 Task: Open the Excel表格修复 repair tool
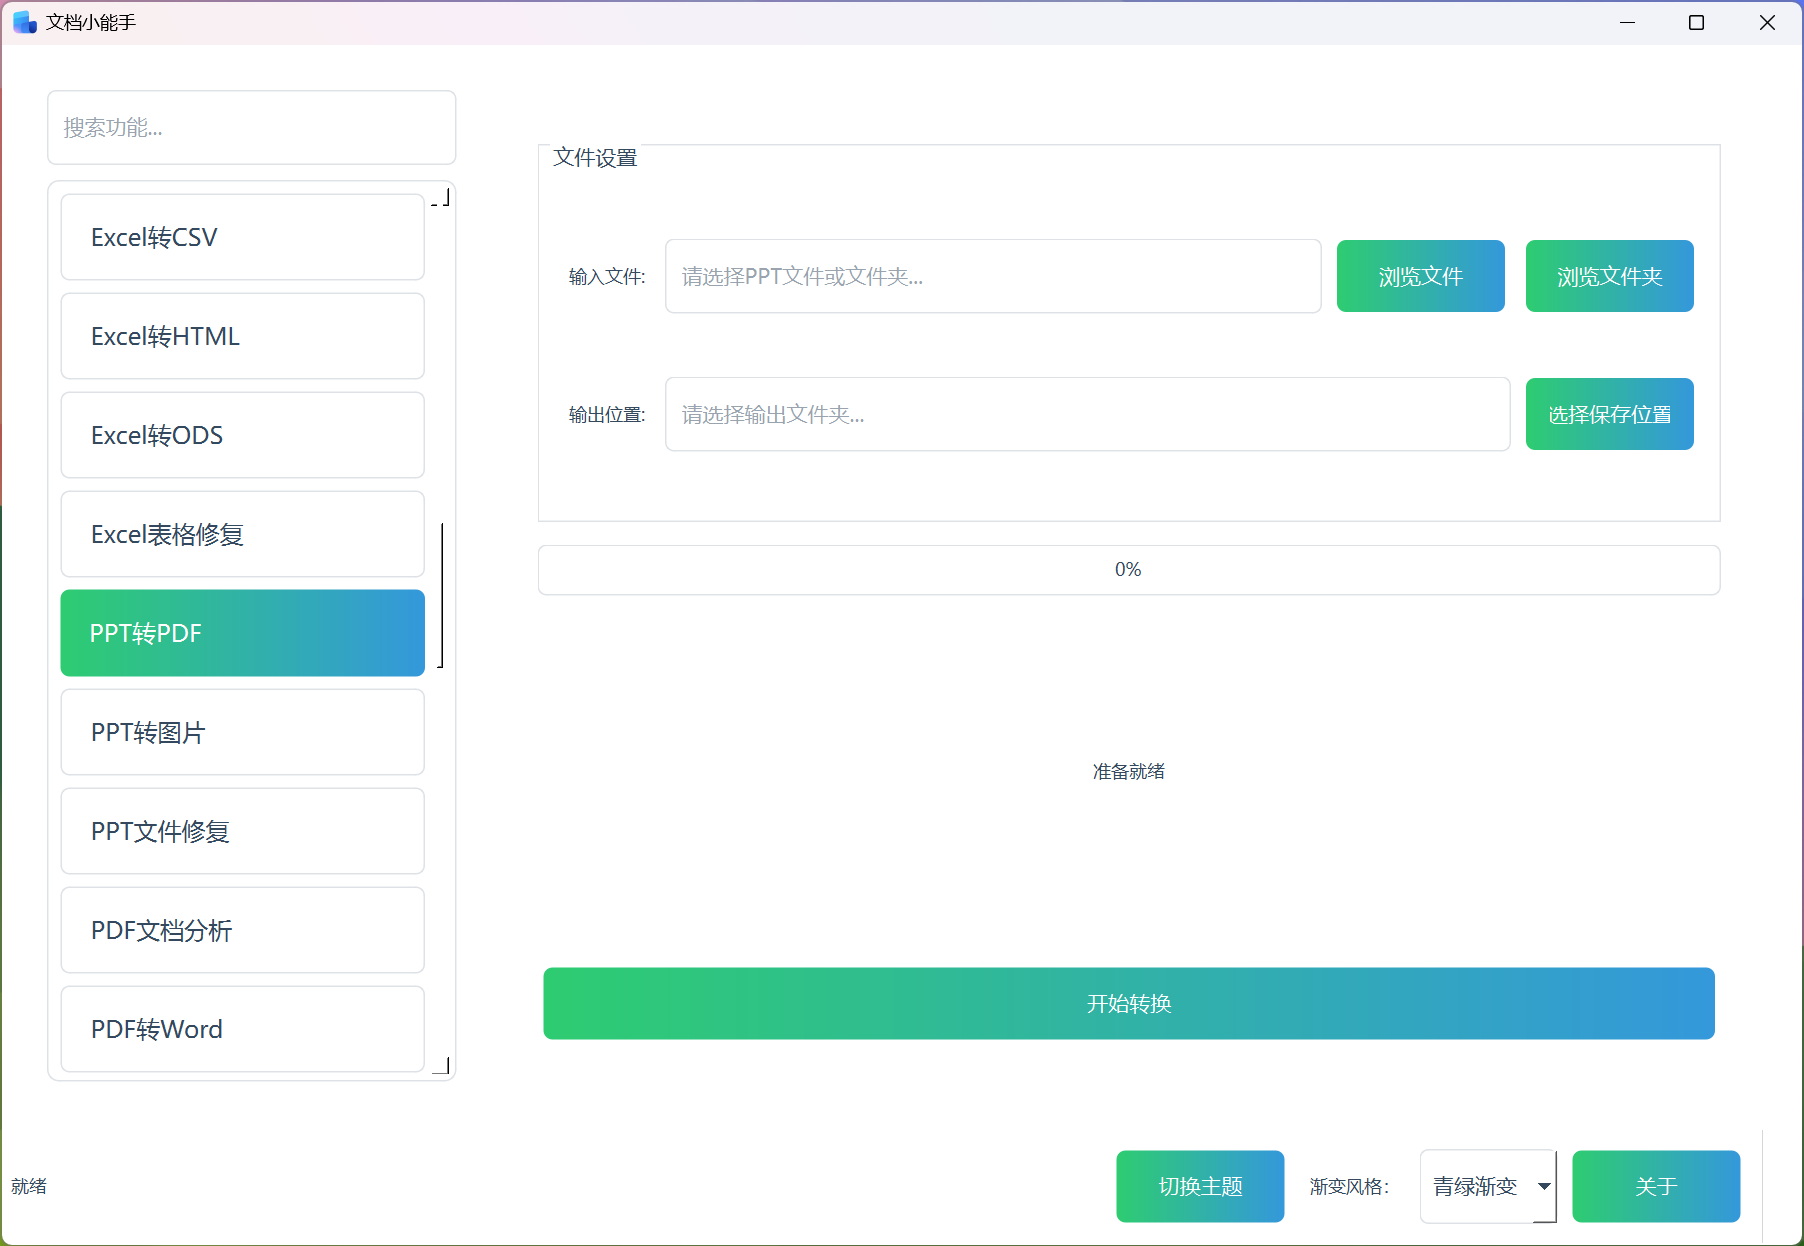click(242, 534)
